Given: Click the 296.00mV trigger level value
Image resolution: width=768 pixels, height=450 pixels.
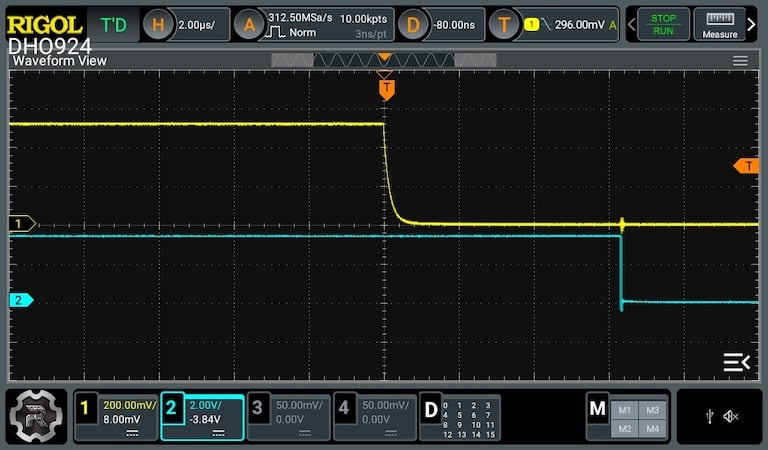Looking at the screenshot, I should [x=580, y=24].
